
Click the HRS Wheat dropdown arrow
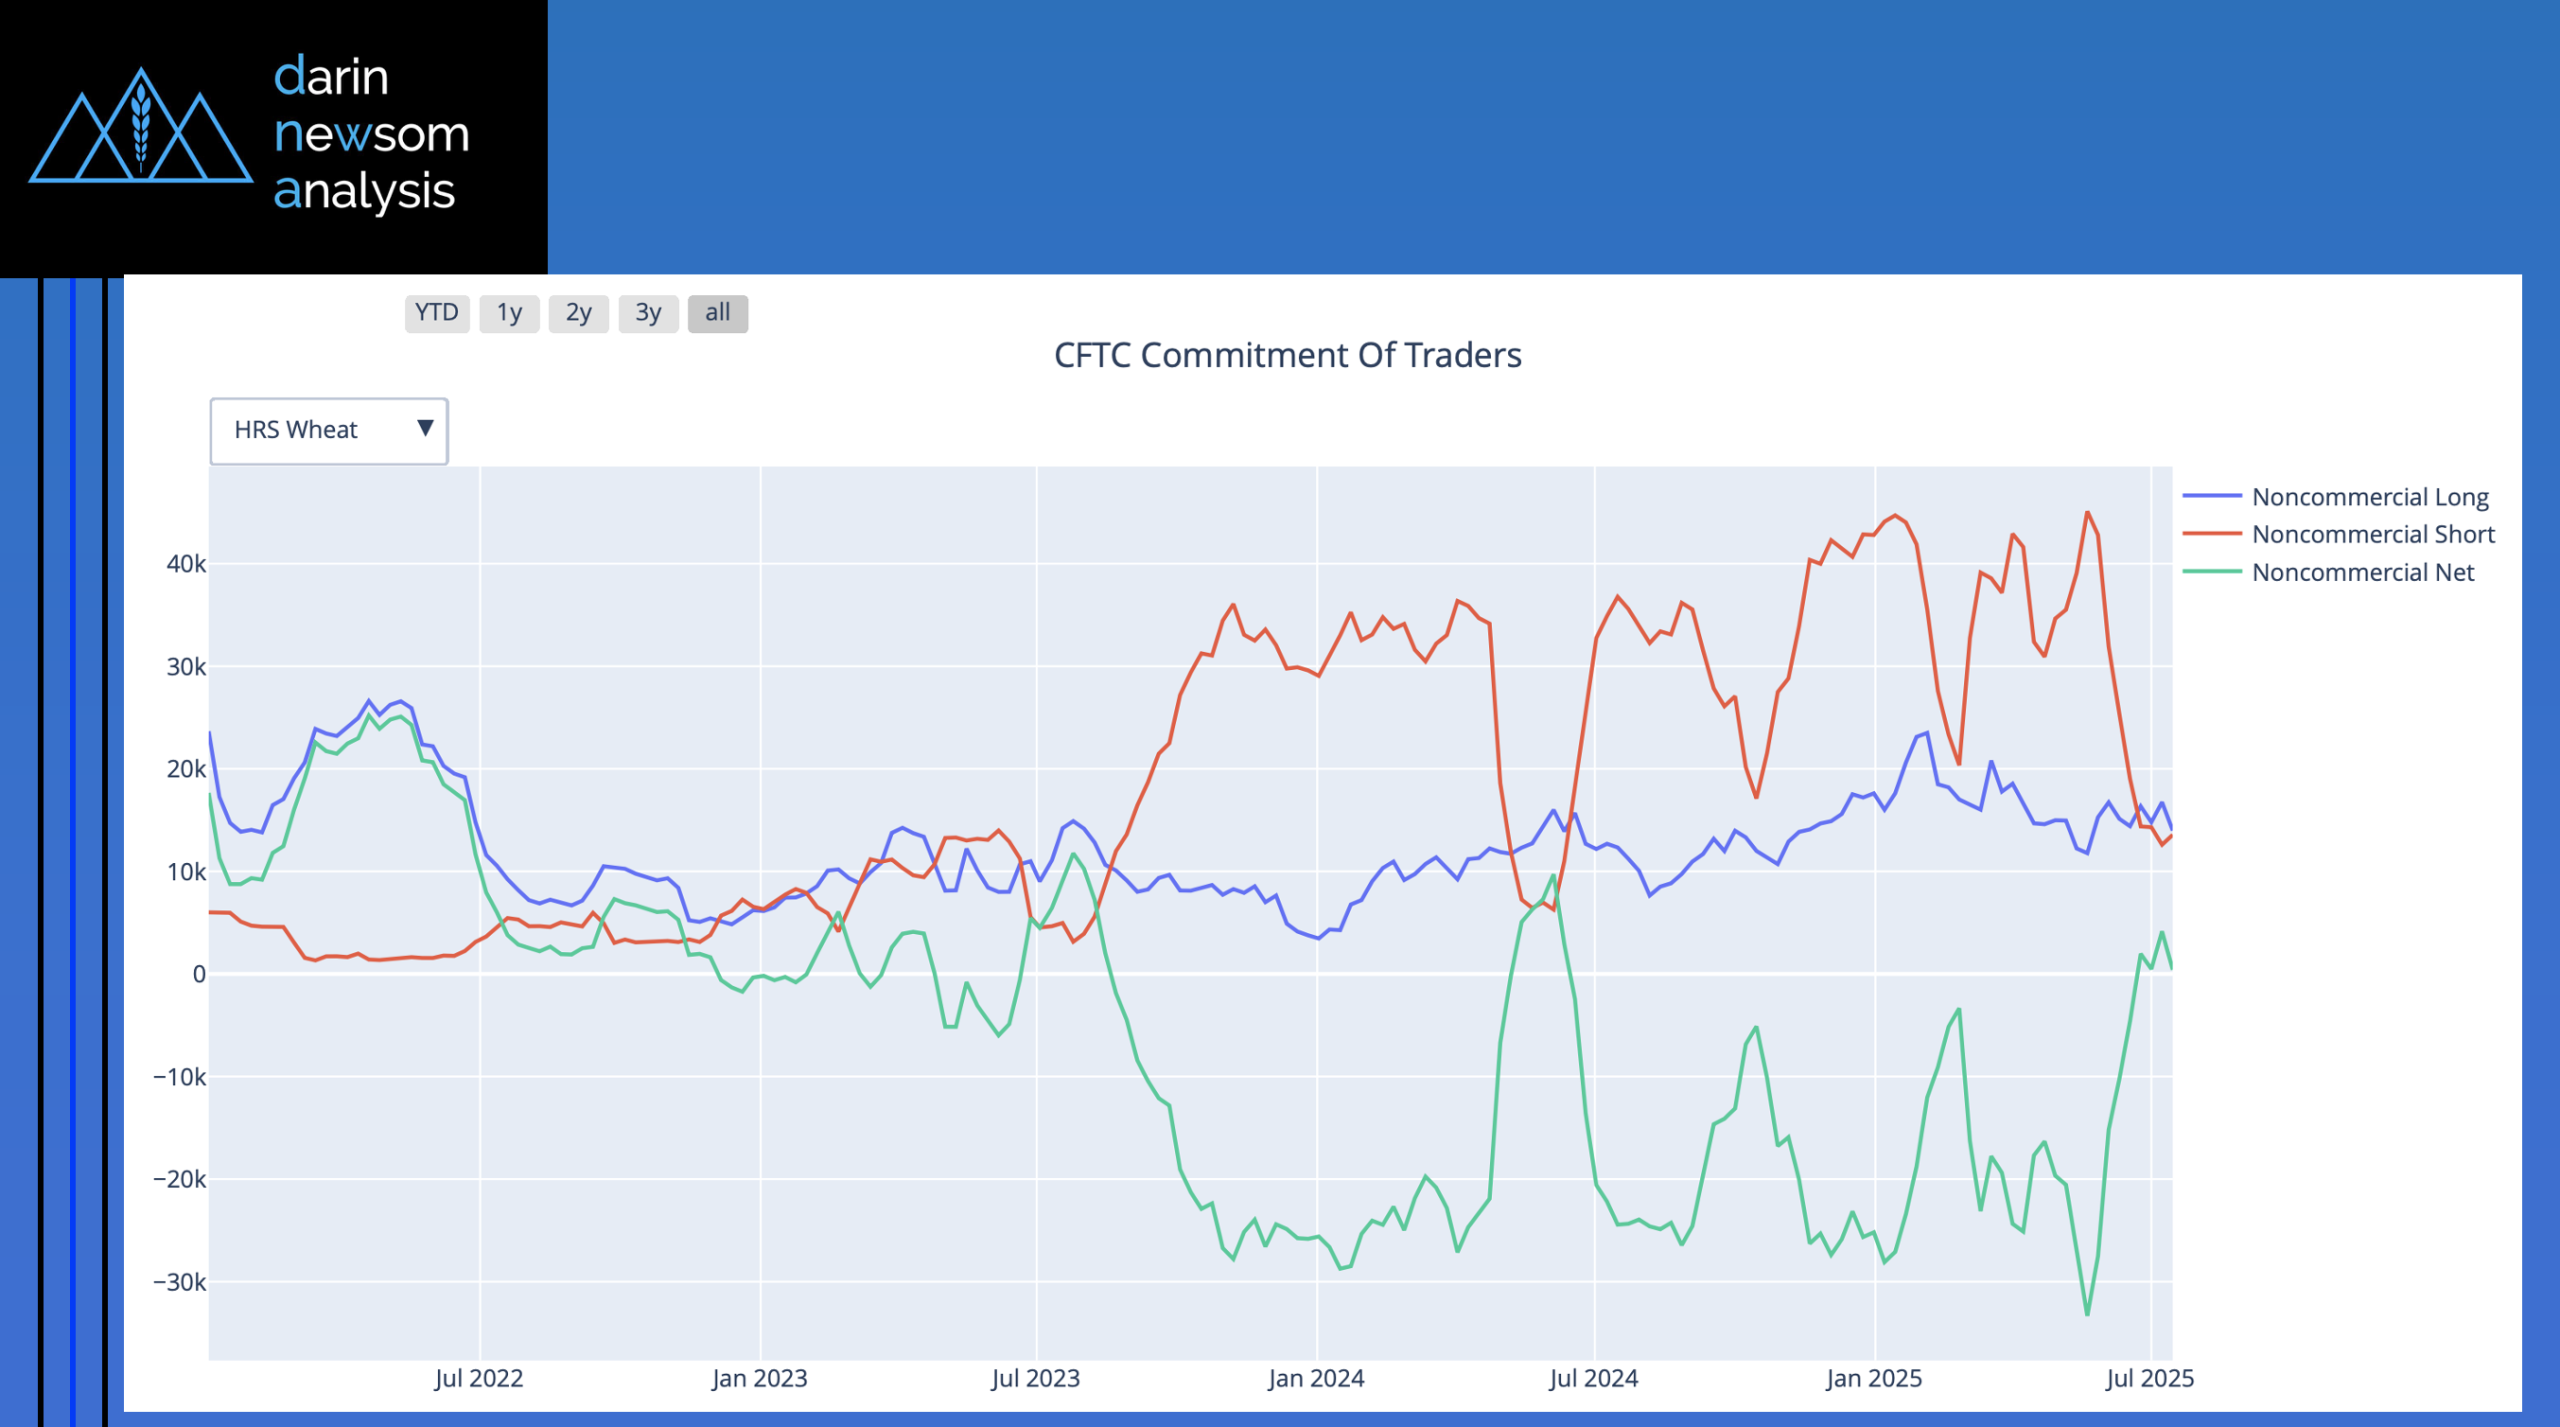(425, 429)
